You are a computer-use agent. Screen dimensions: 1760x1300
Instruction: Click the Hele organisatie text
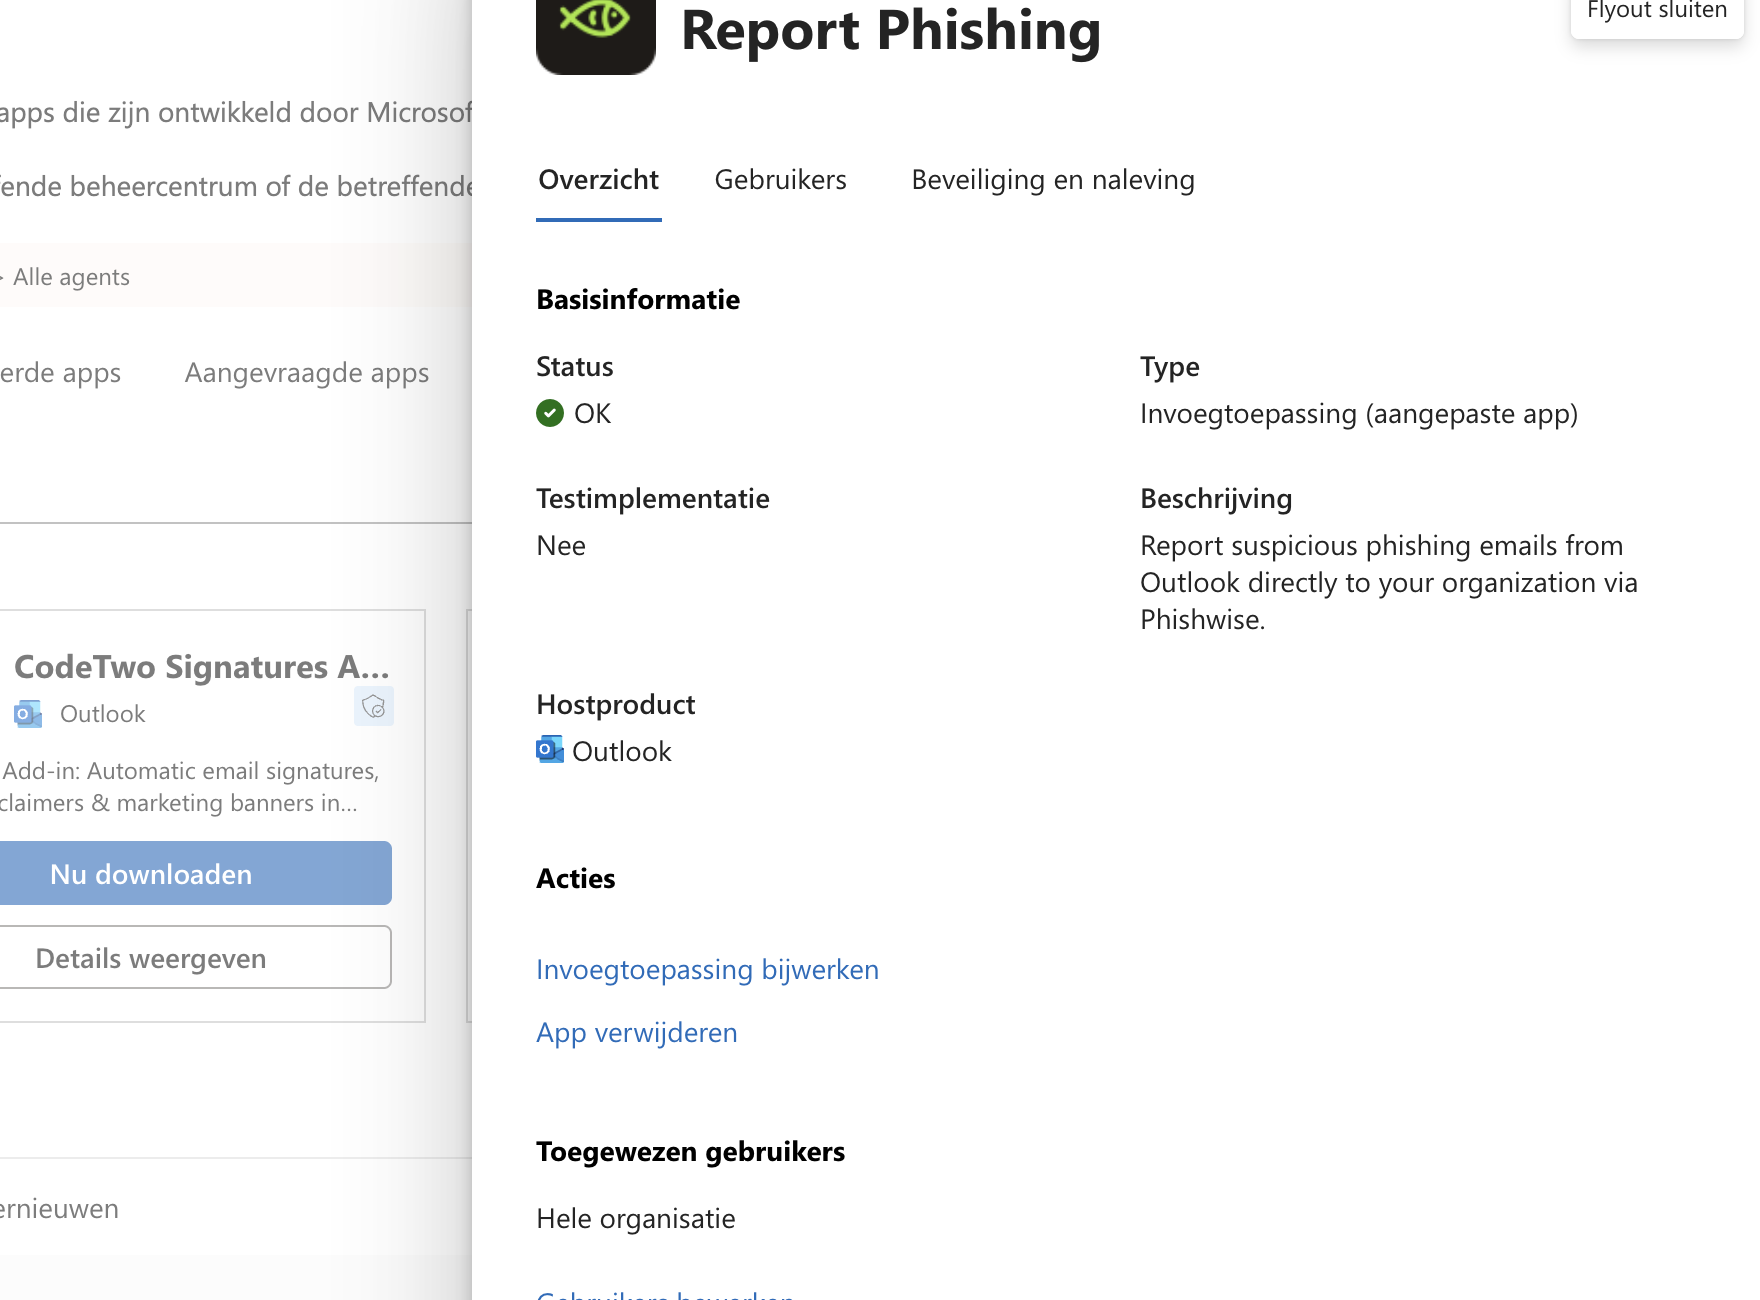tap(636, 1219)
